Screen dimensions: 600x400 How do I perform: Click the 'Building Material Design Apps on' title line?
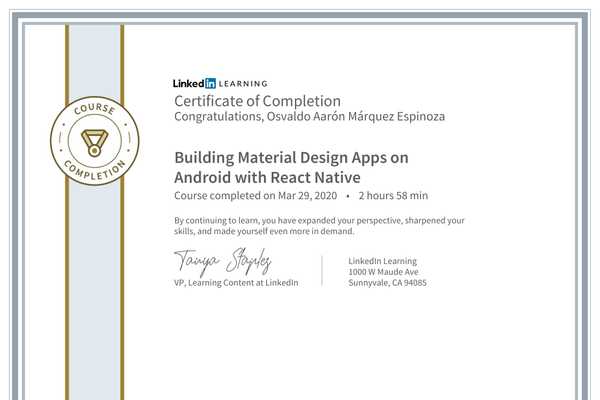[x=291, y=158]
